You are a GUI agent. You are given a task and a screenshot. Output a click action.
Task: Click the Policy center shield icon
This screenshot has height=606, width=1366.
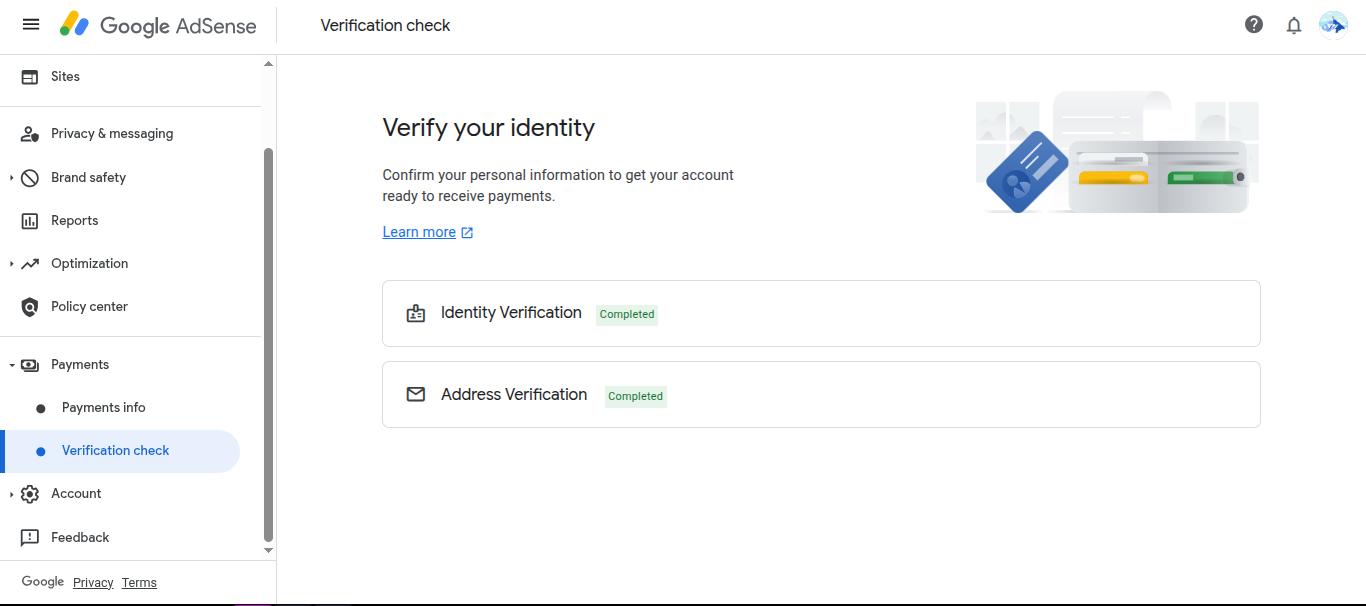30,307
